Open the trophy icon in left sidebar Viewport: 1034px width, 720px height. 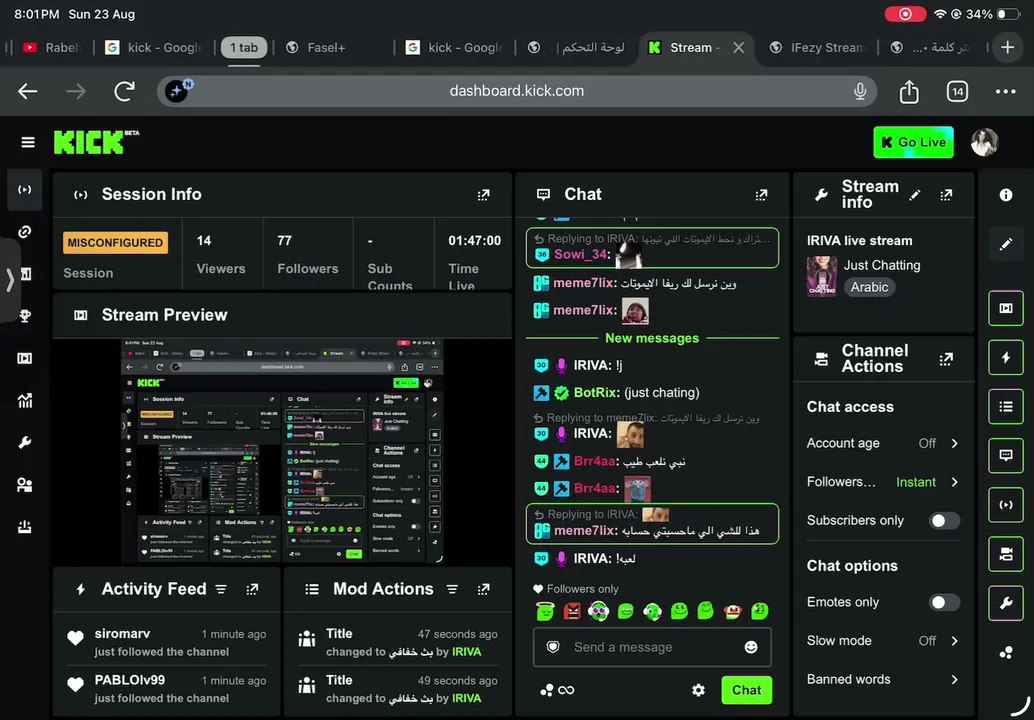pyautogui.click(x=24, y=316)
